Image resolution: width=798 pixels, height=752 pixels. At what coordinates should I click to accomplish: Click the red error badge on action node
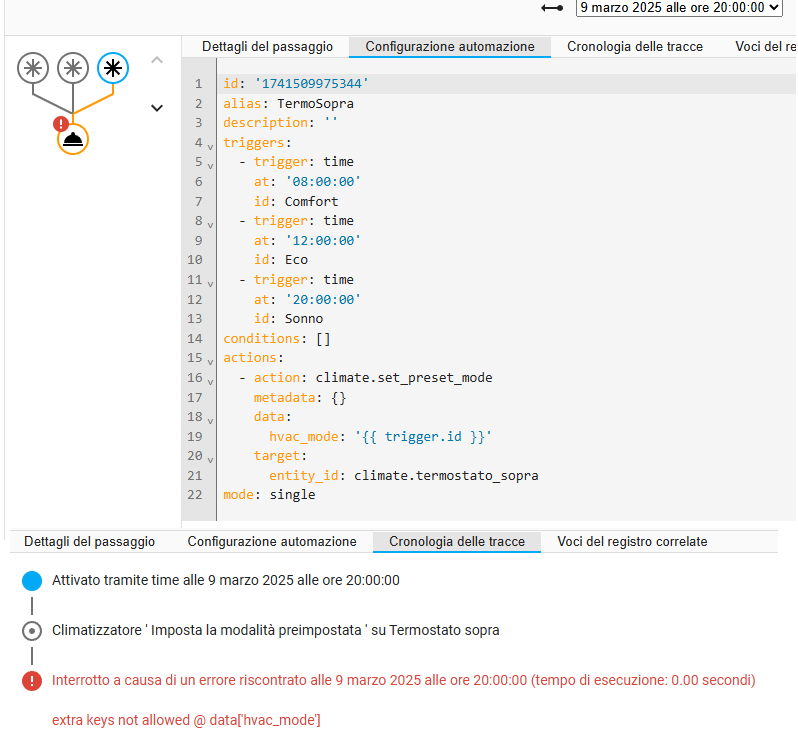click(61, 125)
